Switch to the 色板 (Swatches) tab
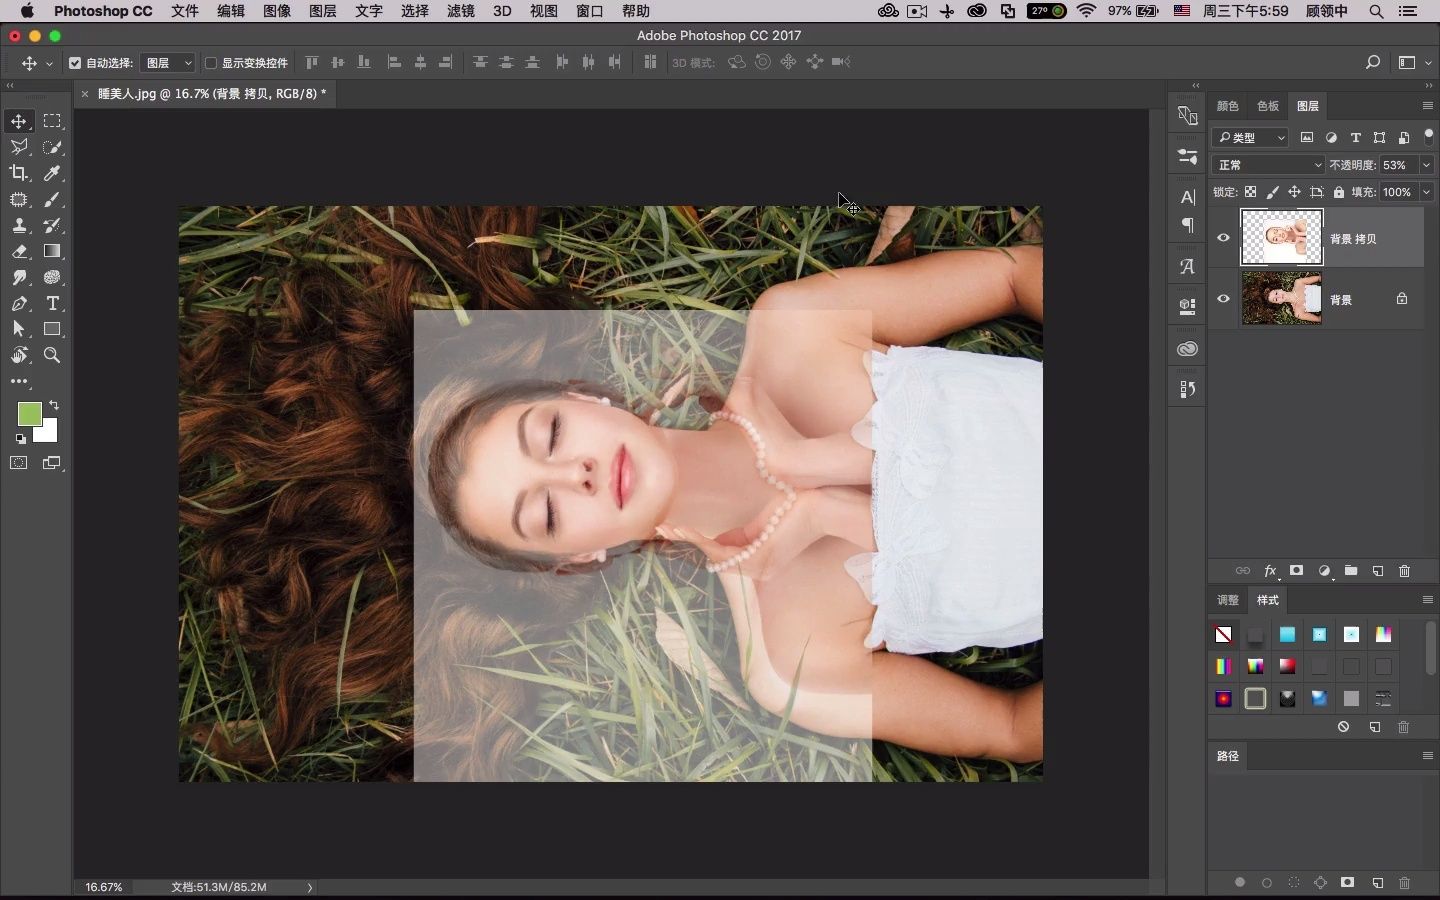 (x=1267, y=106)
